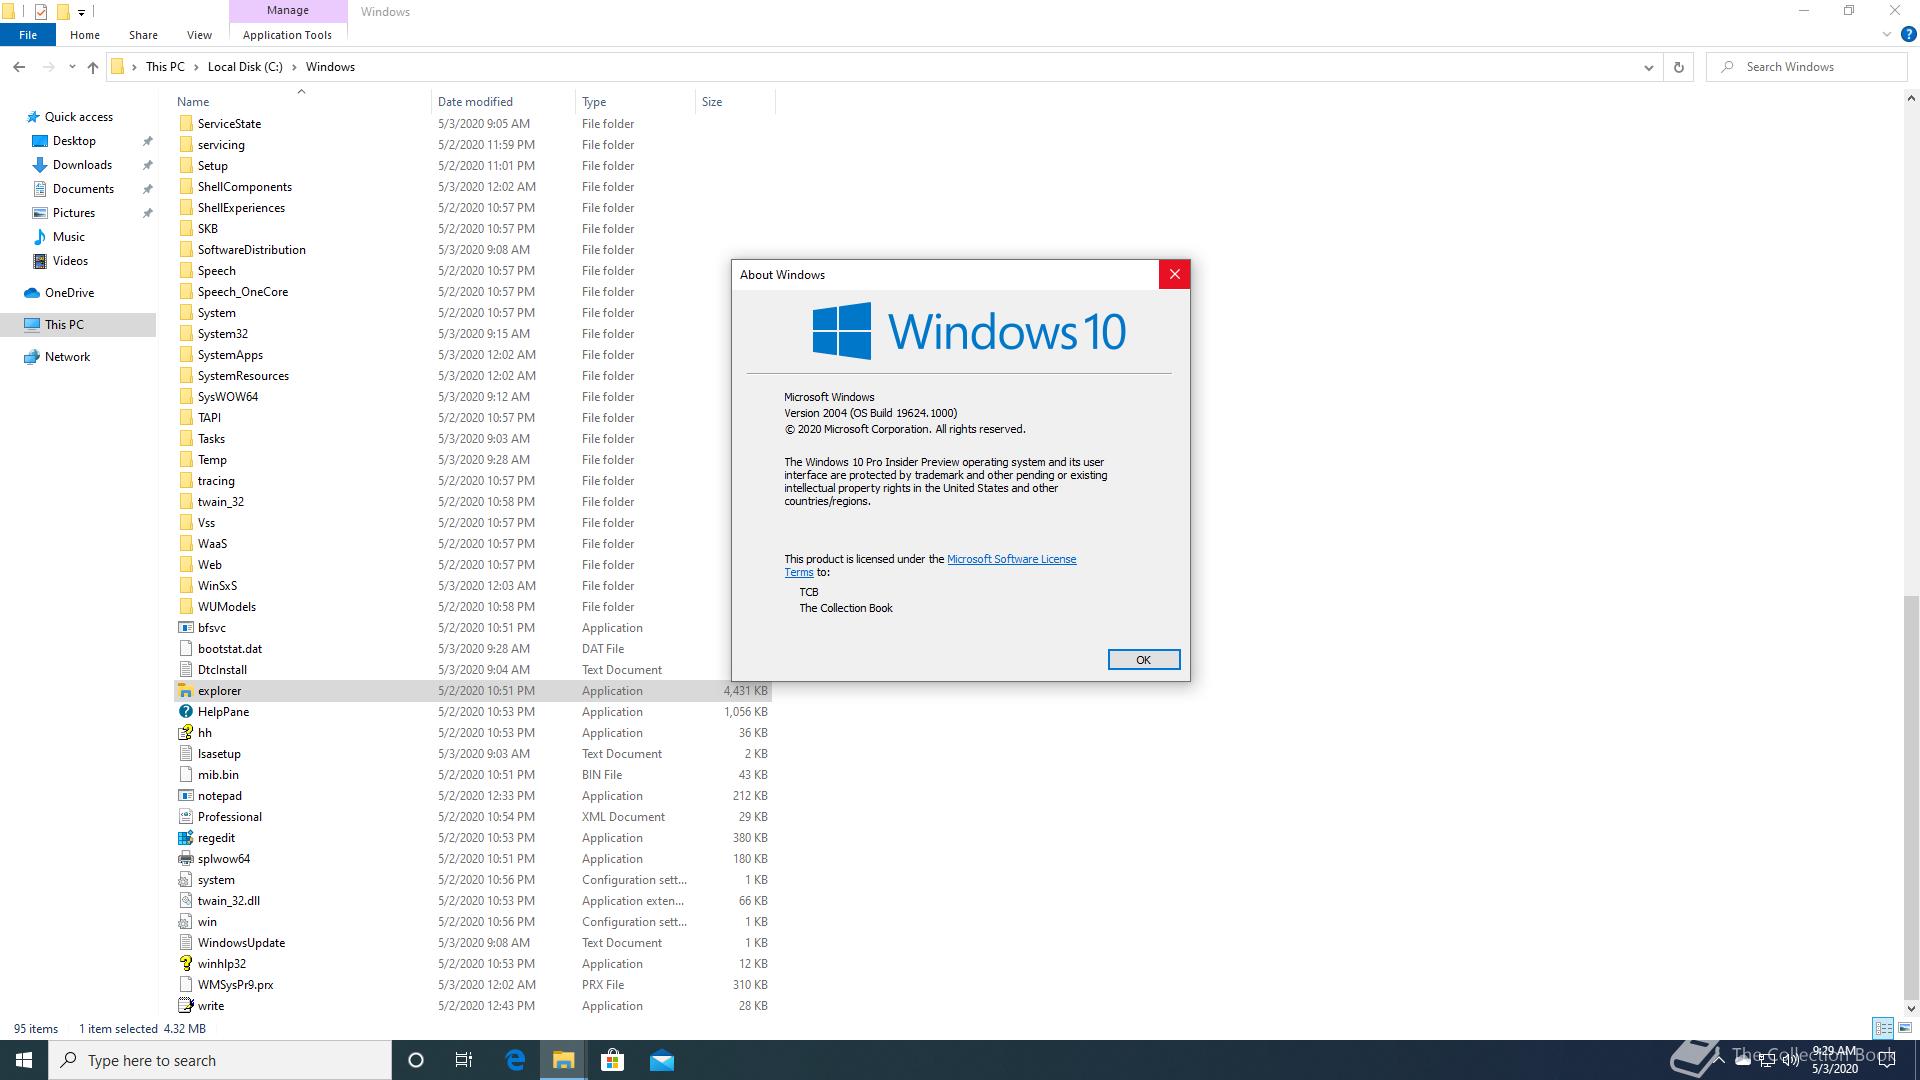Refresh the Windows folder view

1679,67
